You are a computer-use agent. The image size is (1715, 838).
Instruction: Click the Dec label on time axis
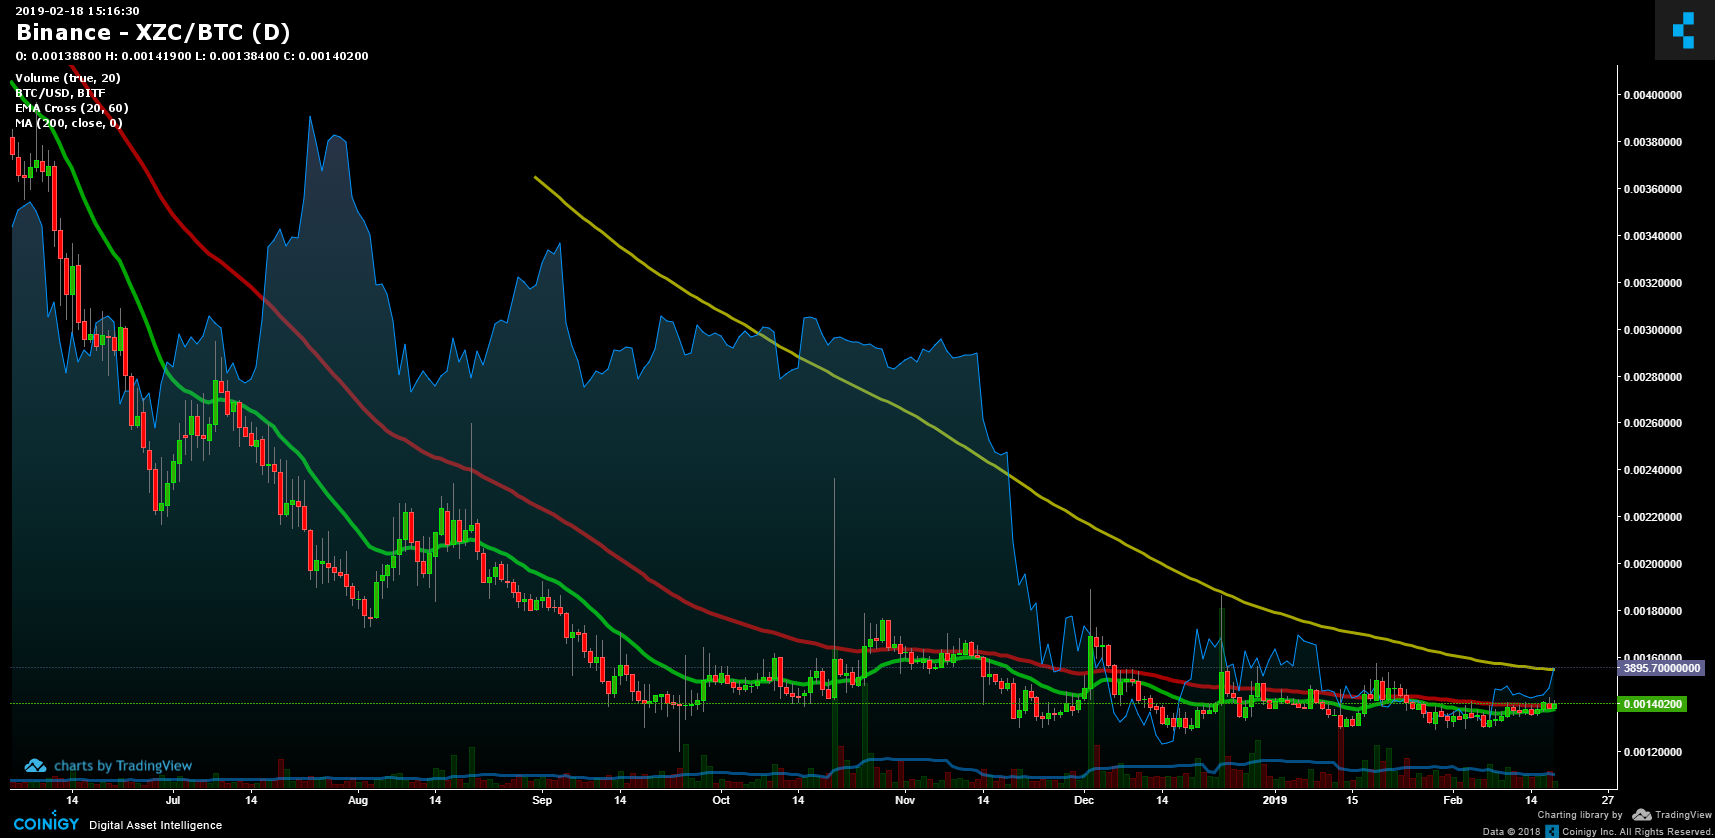1084,800
